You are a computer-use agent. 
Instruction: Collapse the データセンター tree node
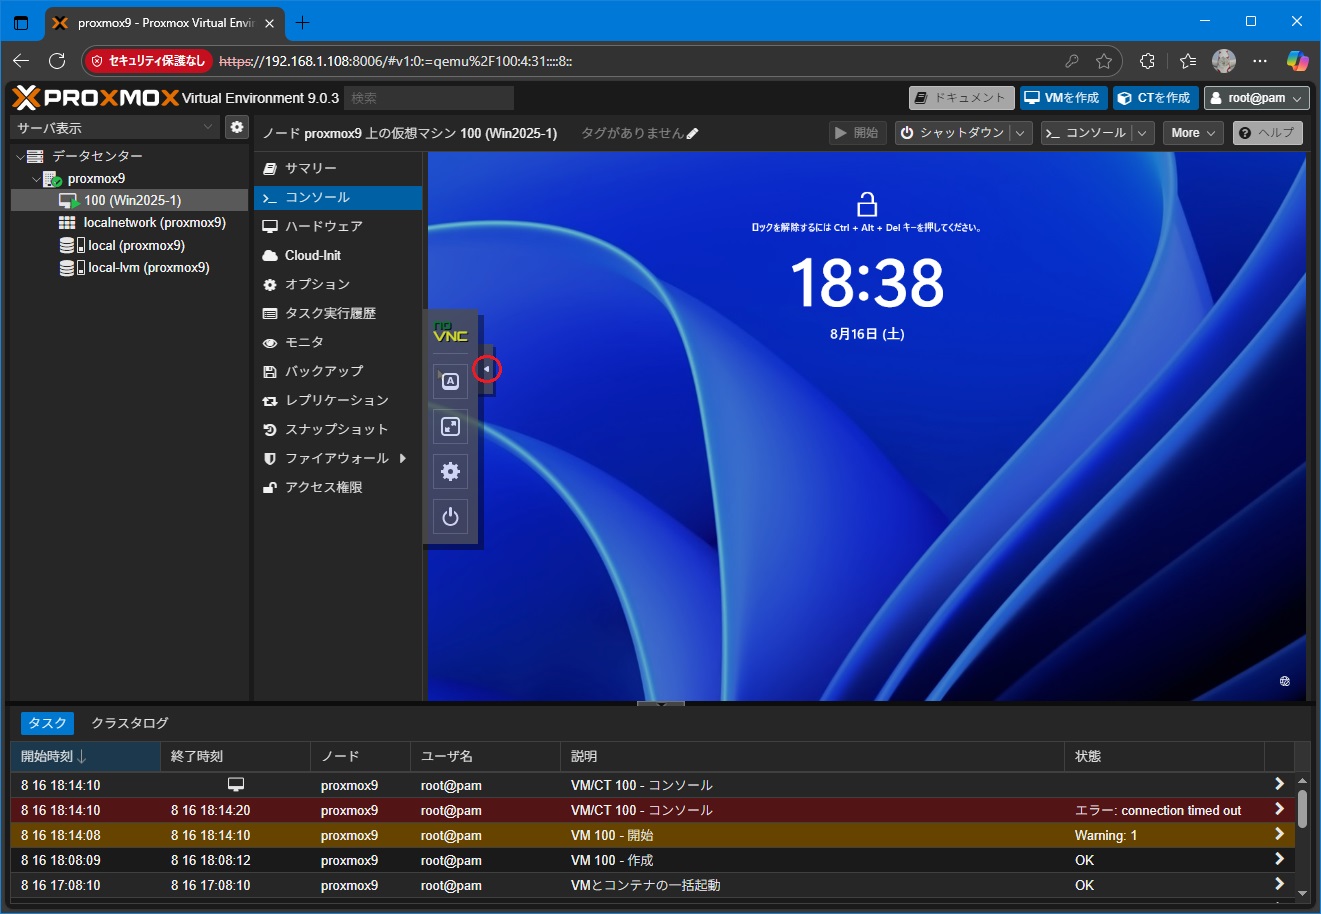pos(20,157)
